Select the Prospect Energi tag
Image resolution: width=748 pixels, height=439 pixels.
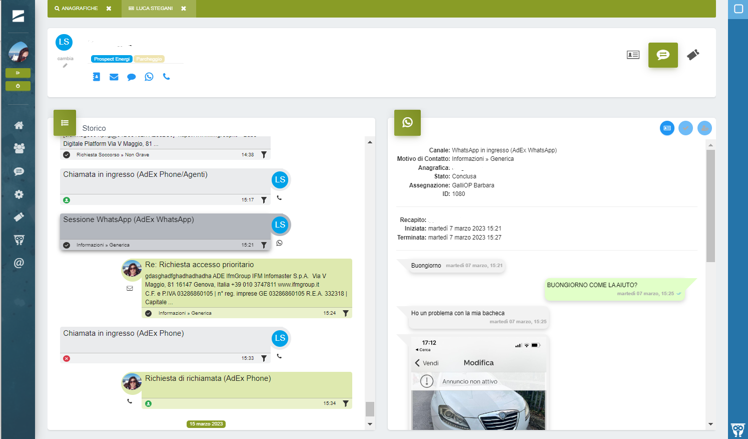[112, 59]
